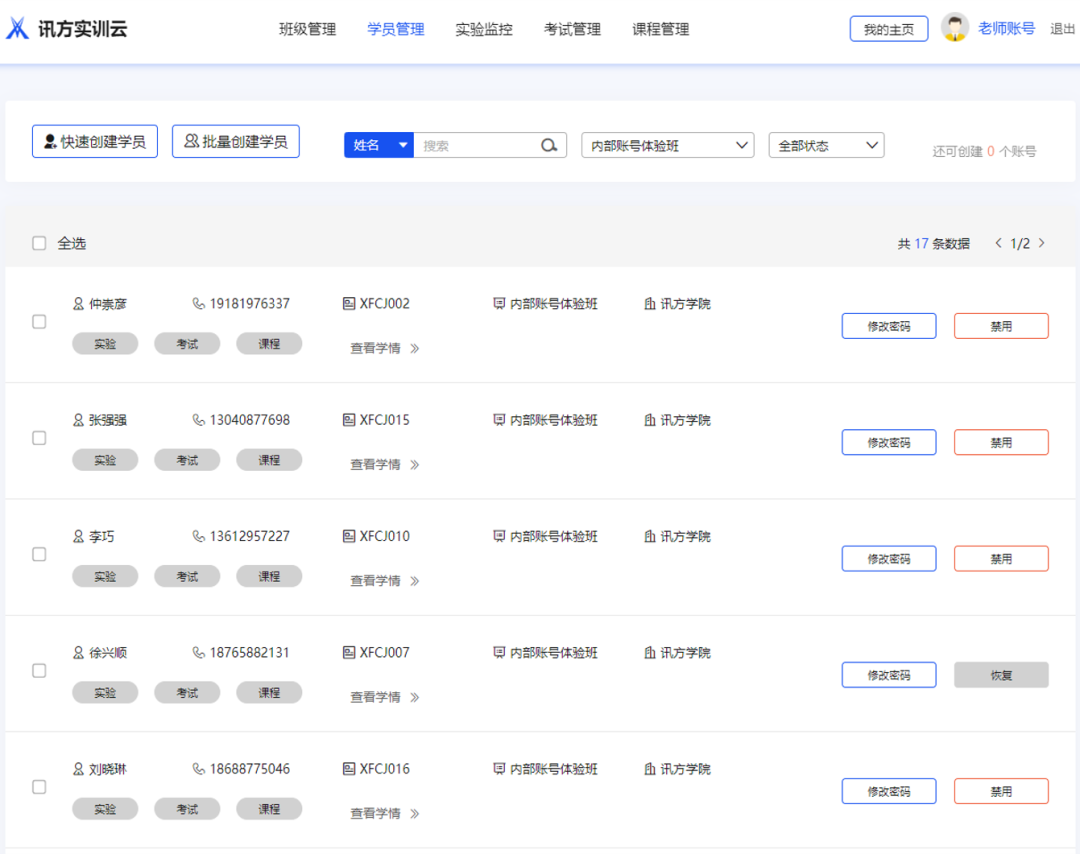This screenshot has width=1080, height=854.
Task: Open the teacher avatar icon top right
Action: click(x=955, y=27)
